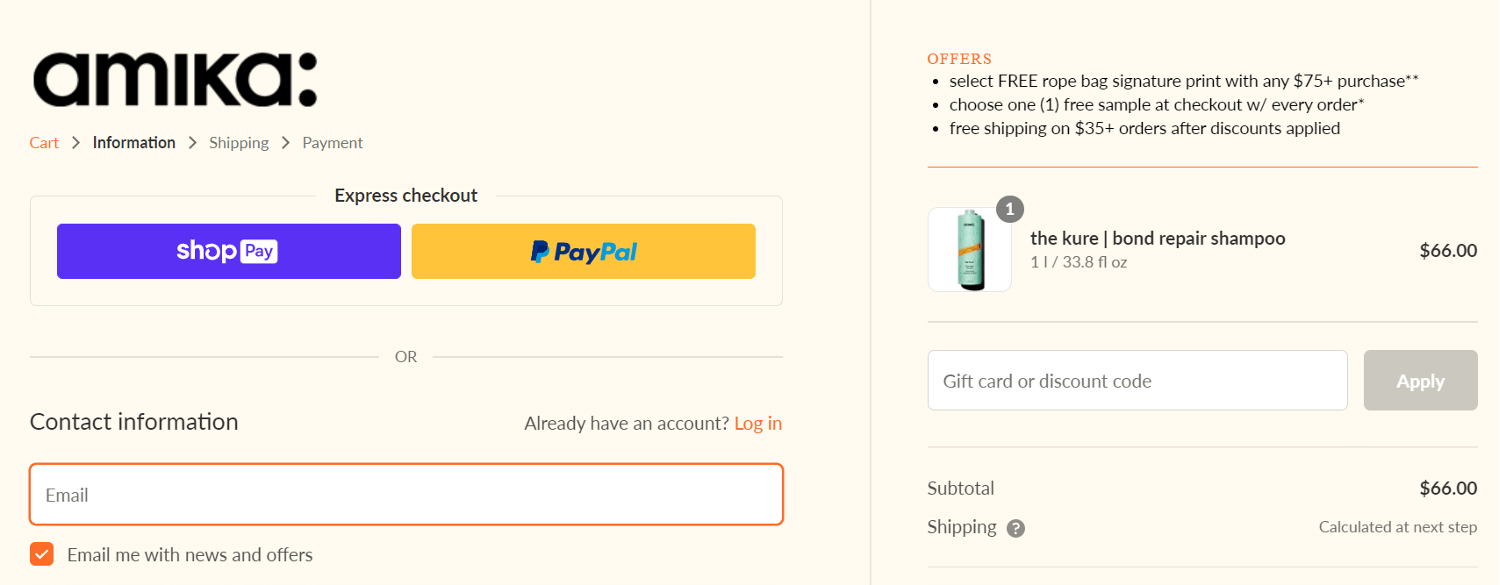
Task: Click the Email input field
Action: pos(406,494)
